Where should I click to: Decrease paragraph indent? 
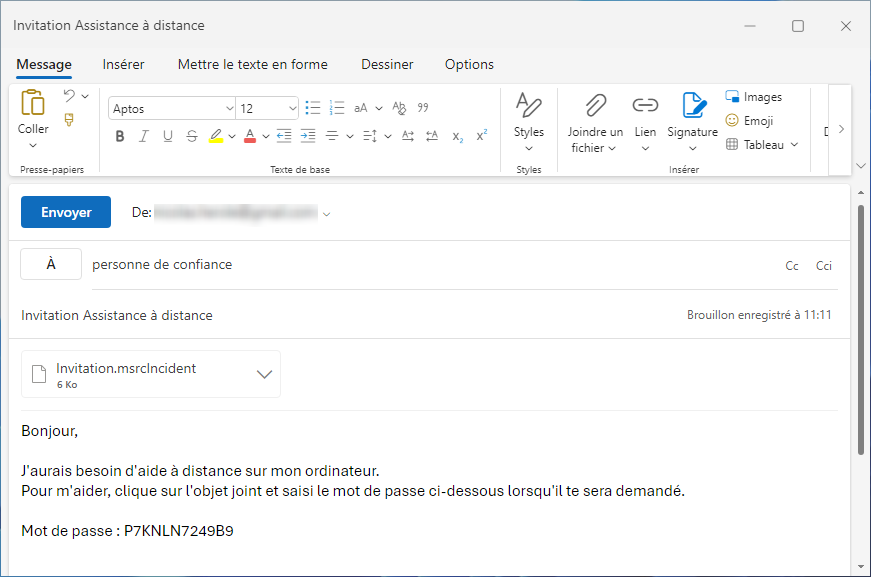click(284, 136)
